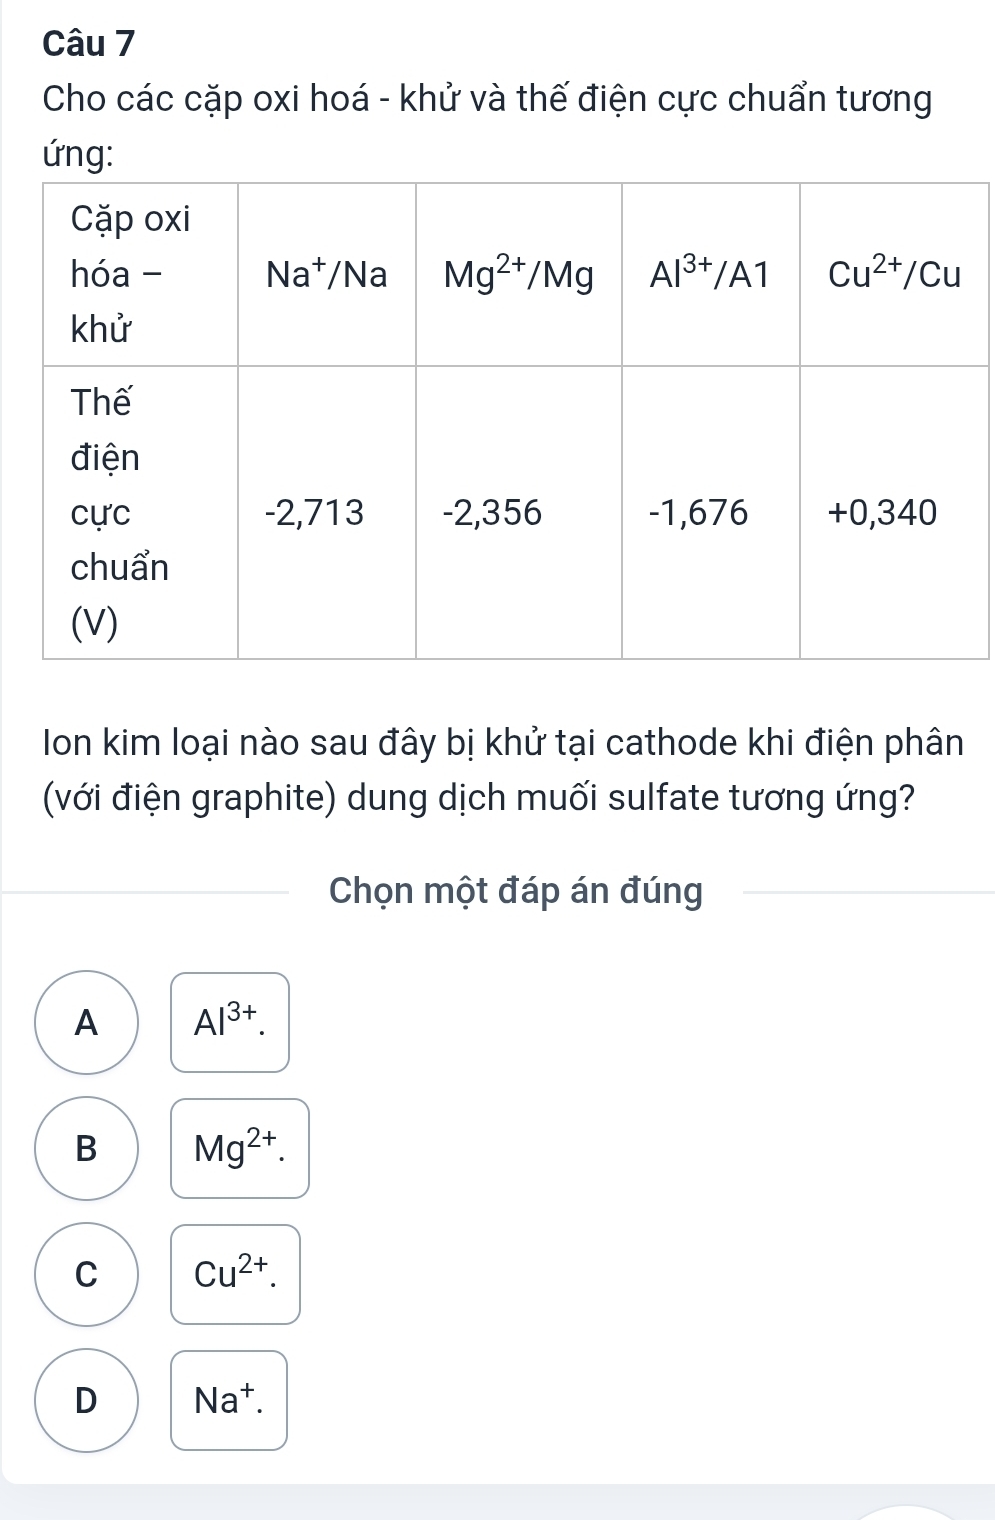Click the Na+/Na table cell
995x1520 pixels.
pyautogui.click(x=327, y=274)
